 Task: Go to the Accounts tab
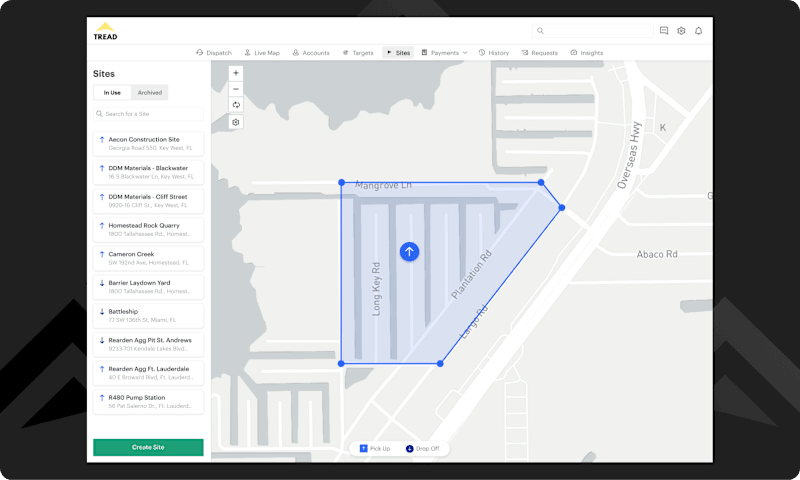(311, 53)
